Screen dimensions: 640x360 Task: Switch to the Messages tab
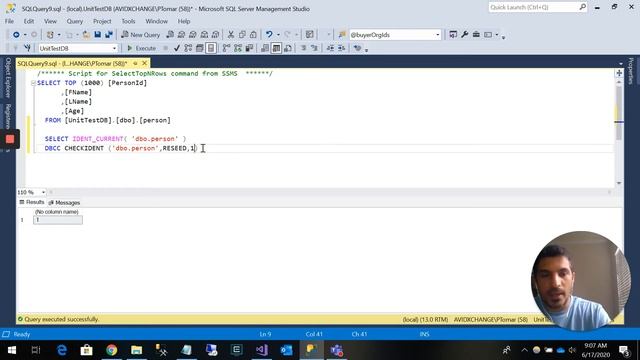coord(64,202)
